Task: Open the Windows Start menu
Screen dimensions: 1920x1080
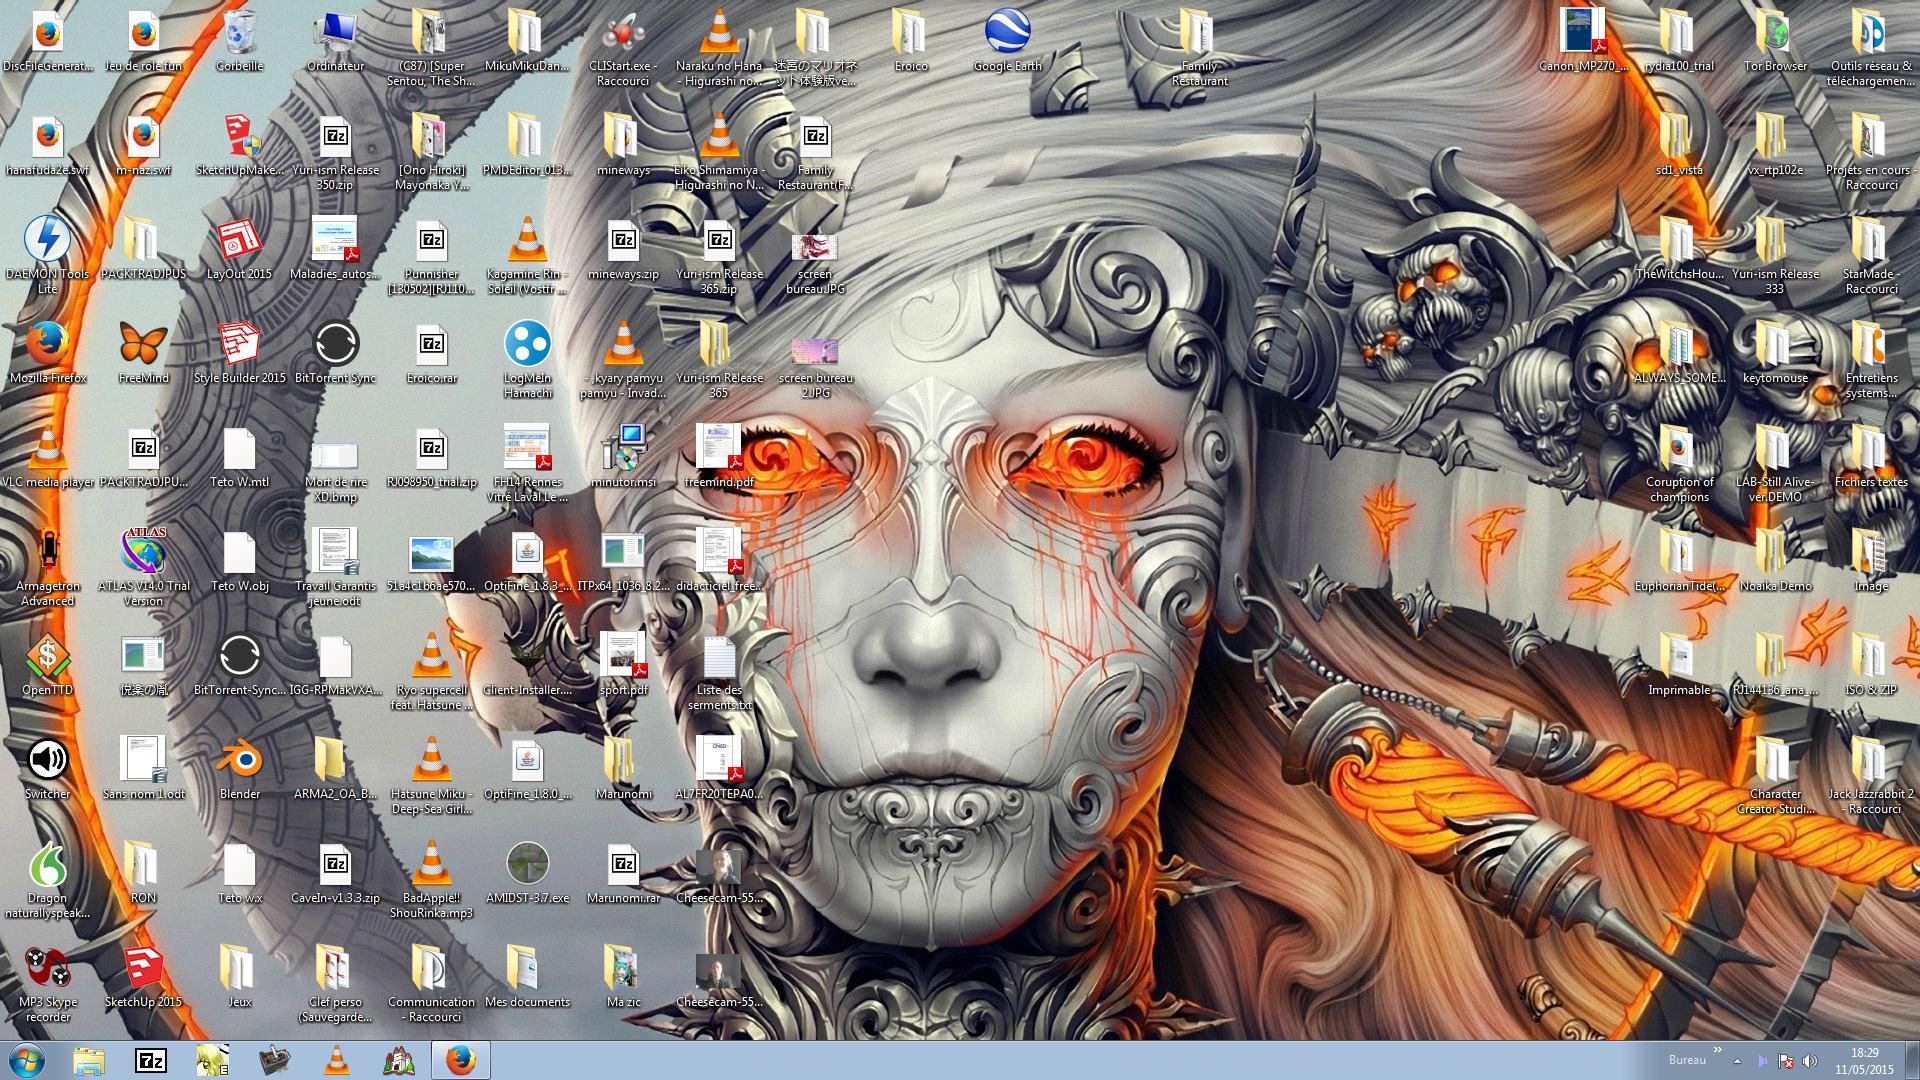Action: (26, 1060)
